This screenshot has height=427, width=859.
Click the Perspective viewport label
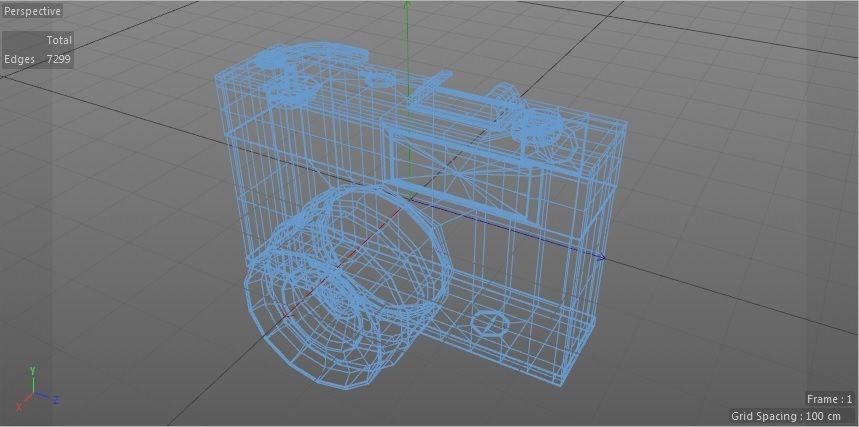pyautogui.click(x=32, y=11)
